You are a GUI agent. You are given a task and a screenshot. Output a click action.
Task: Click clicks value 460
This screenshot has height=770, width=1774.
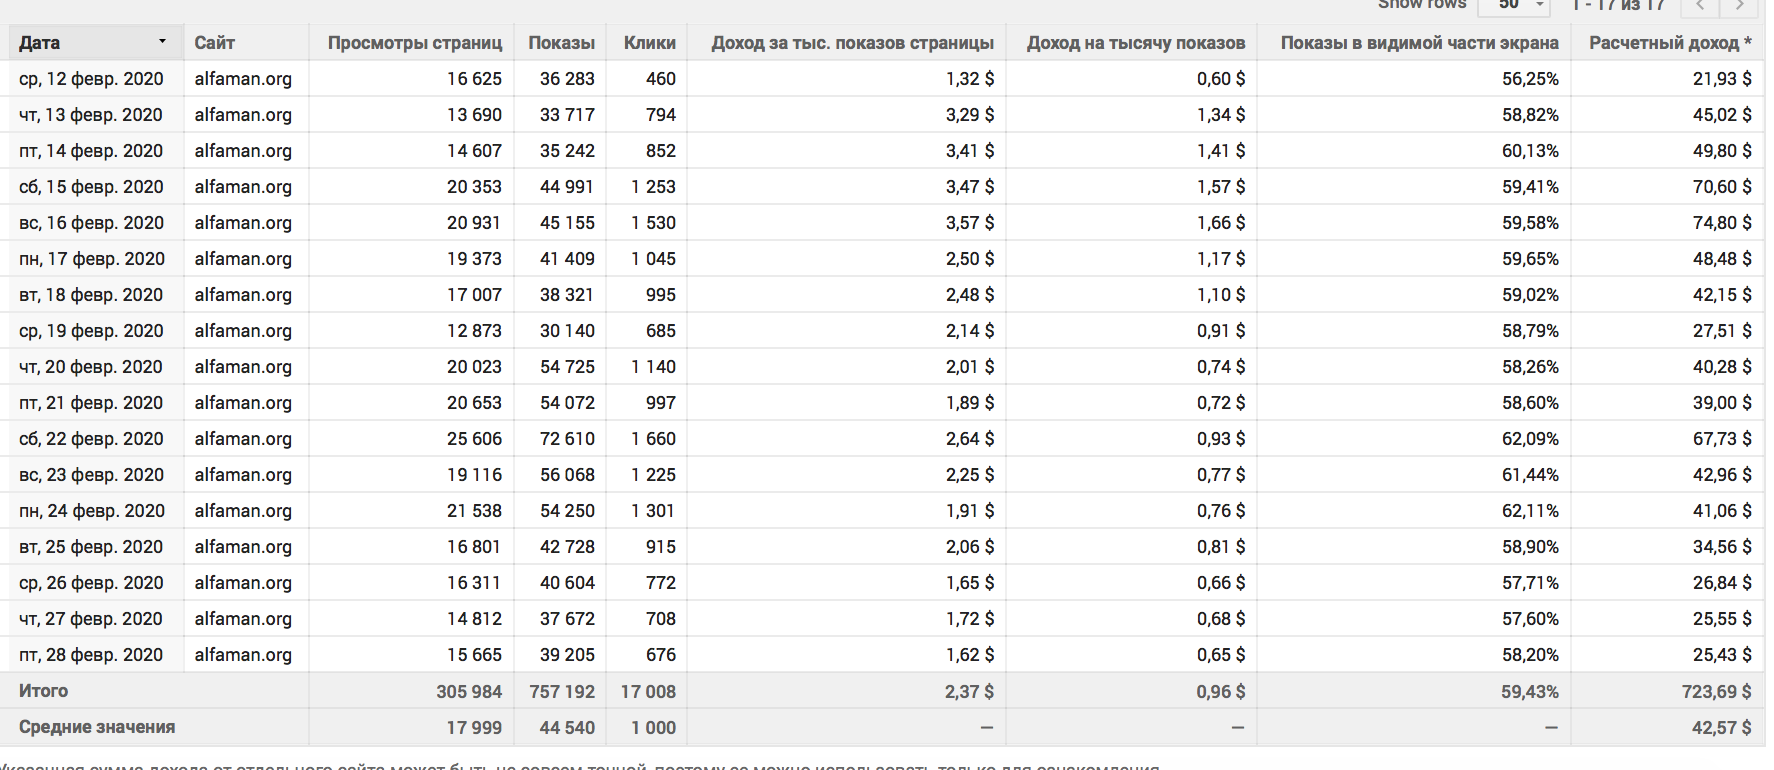(x=661, y=79)
